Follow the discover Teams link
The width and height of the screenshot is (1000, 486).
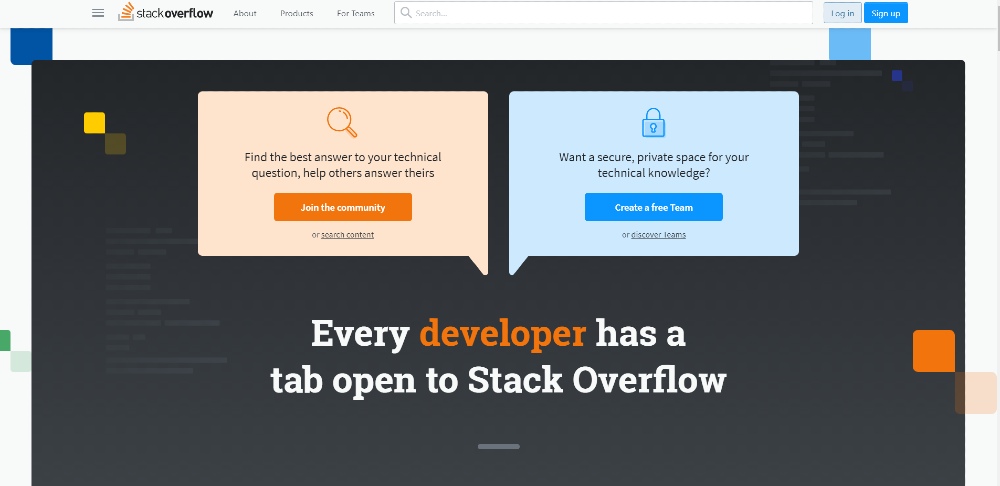[x=659, y=235]
